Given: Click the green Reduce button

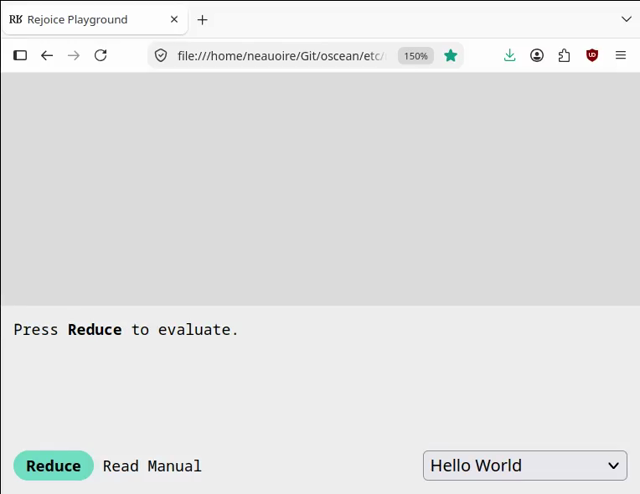Looking at the screenshot, I should click(53, 466).
